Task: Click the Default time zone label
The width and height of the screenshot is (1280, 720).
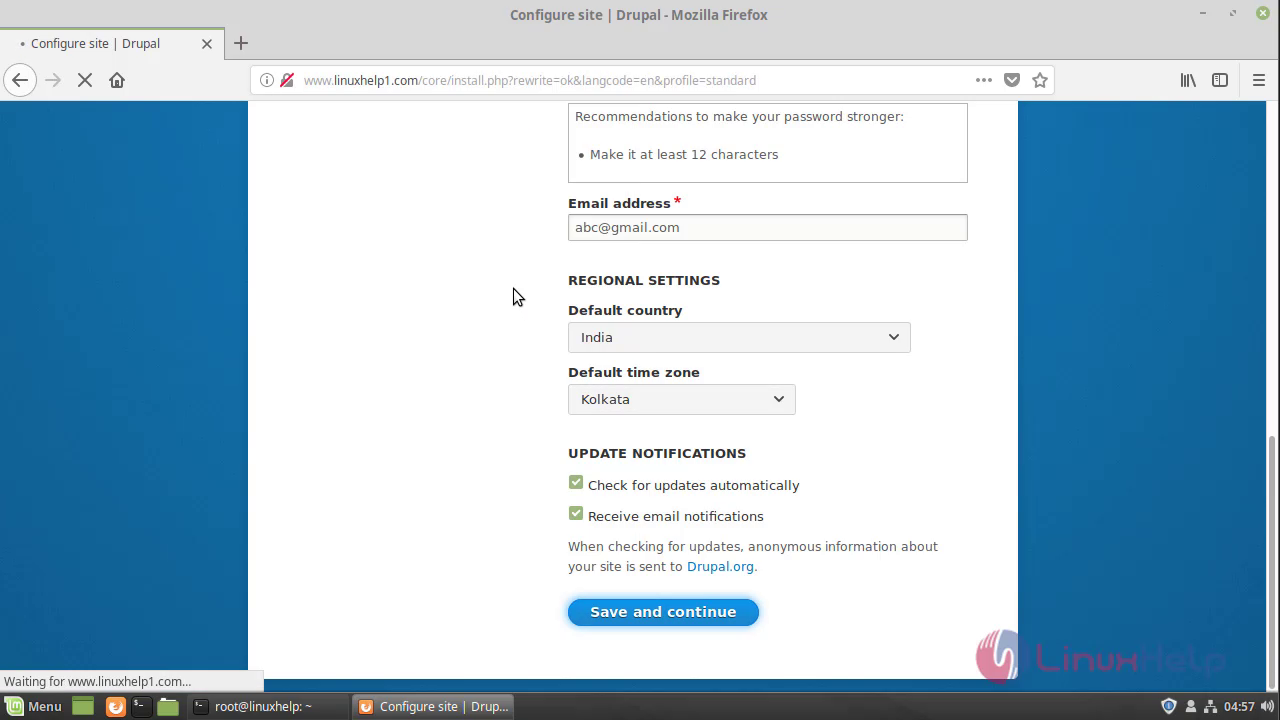Action: [x=634, y=372]
